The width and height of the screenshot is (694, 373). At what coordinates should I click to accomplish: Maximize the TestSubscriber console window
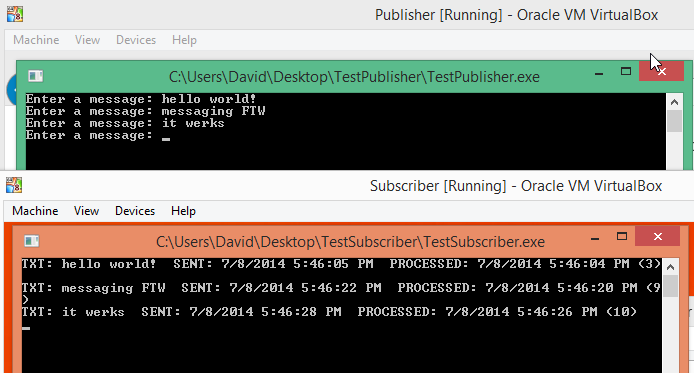[x=622, y=236]
